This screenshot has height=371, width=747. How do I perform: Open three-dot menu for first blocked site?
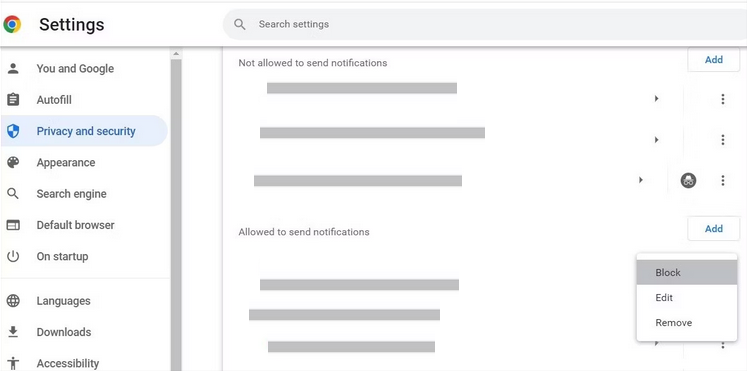[723, 99]
